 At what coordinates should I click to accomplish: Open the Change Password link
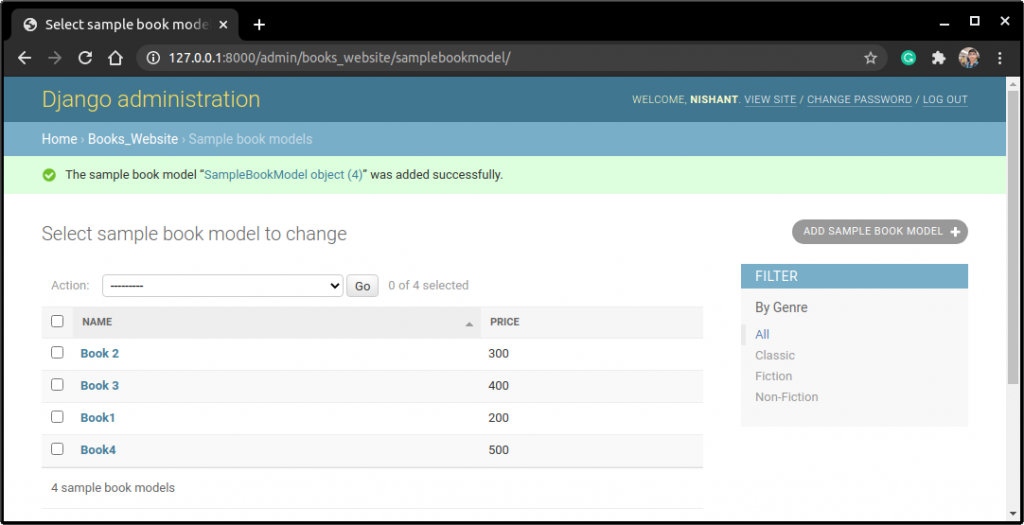(x=859, y=100)
